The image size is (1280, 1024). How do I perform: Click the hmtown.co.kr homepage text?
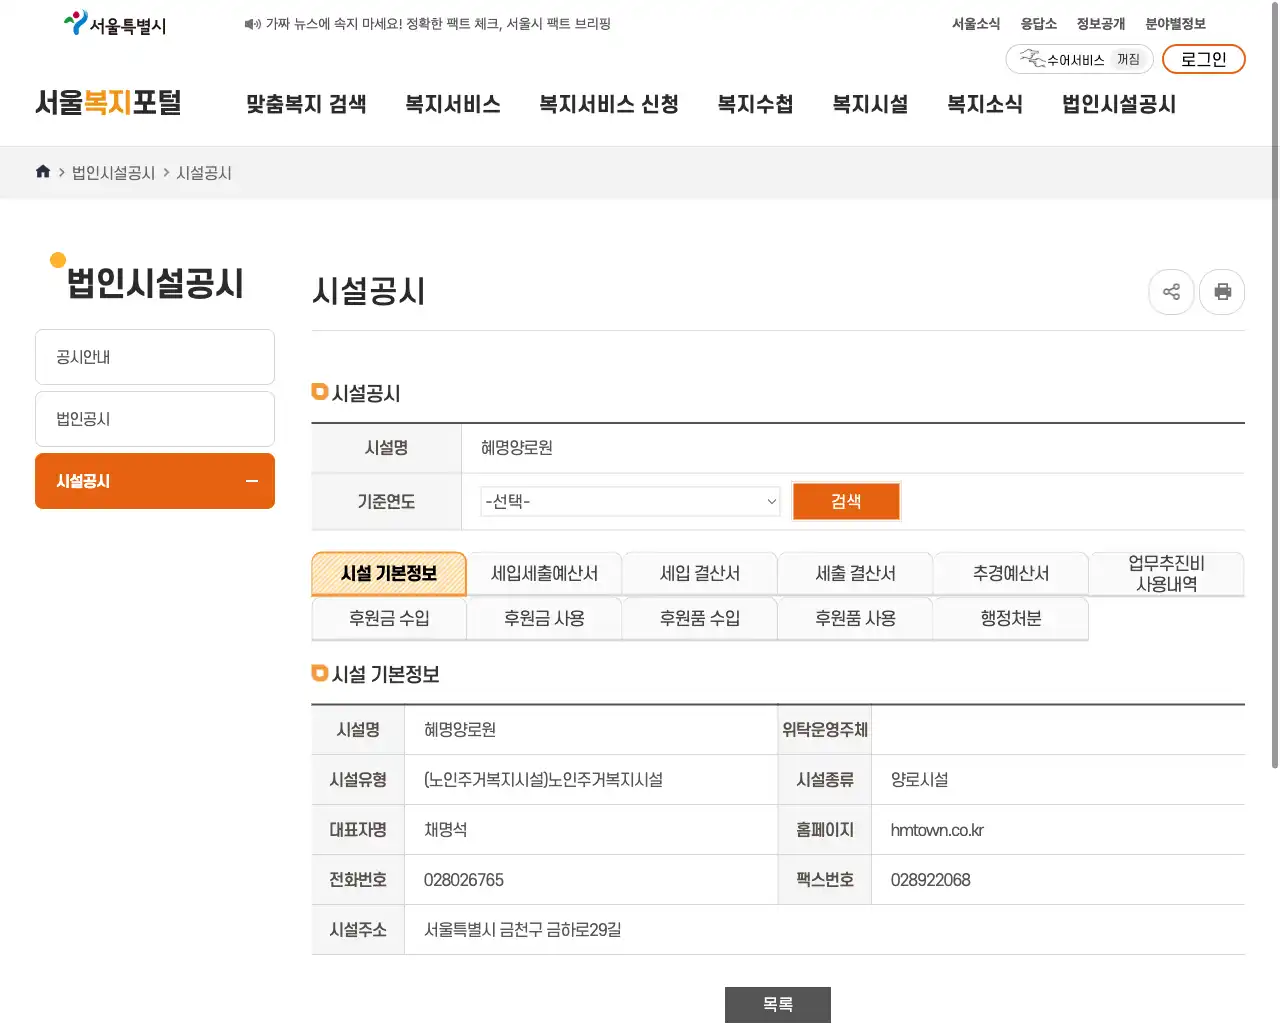[937, 830]
